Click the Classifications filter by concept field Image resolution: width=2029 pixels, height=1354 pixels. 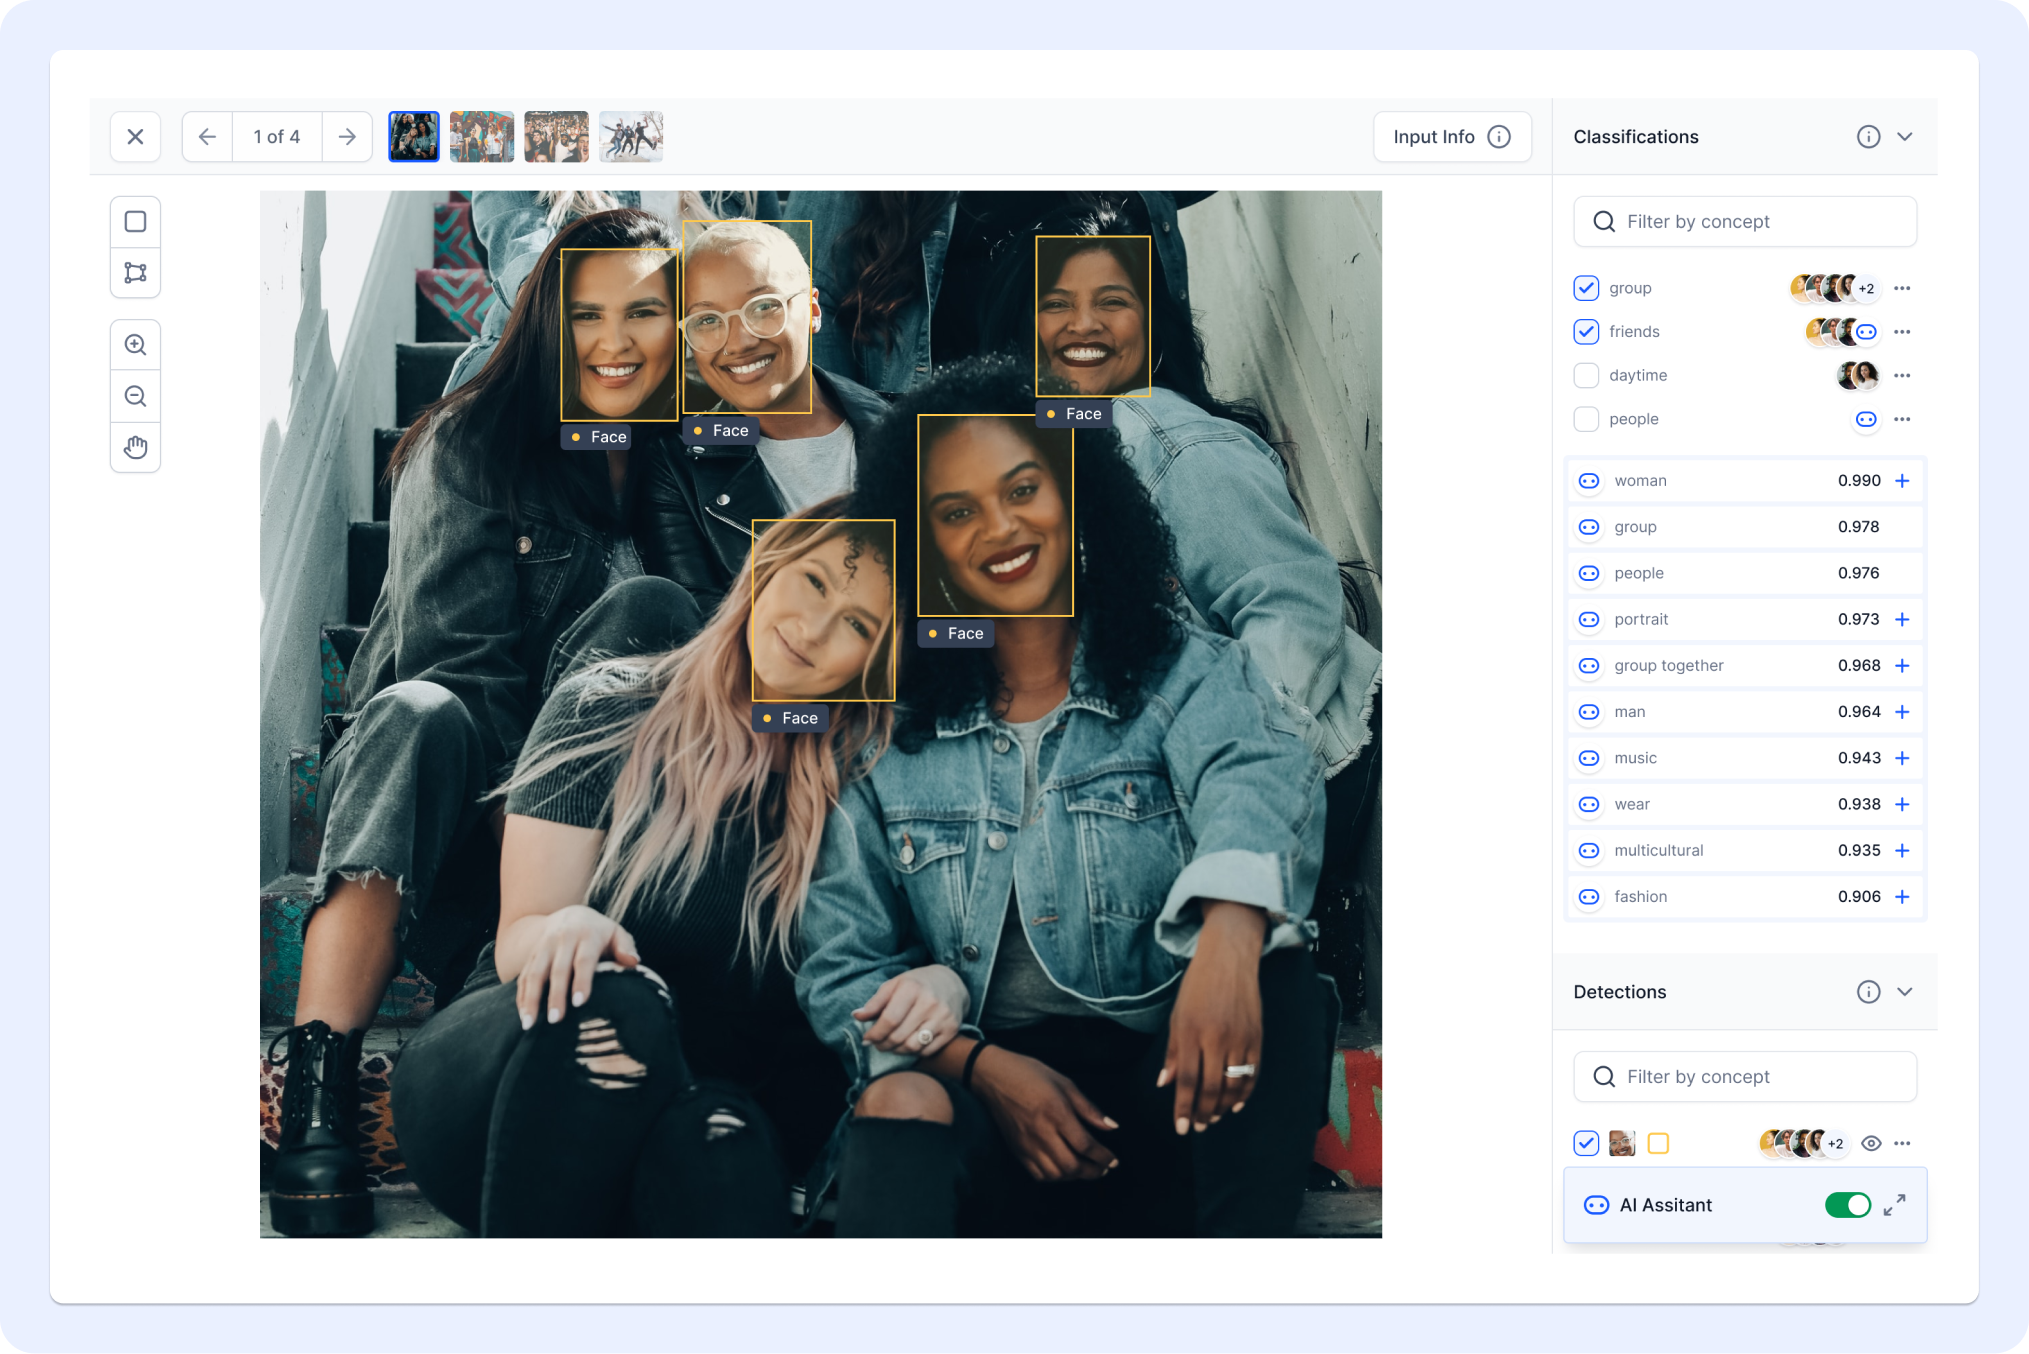tap(1745, 222)
